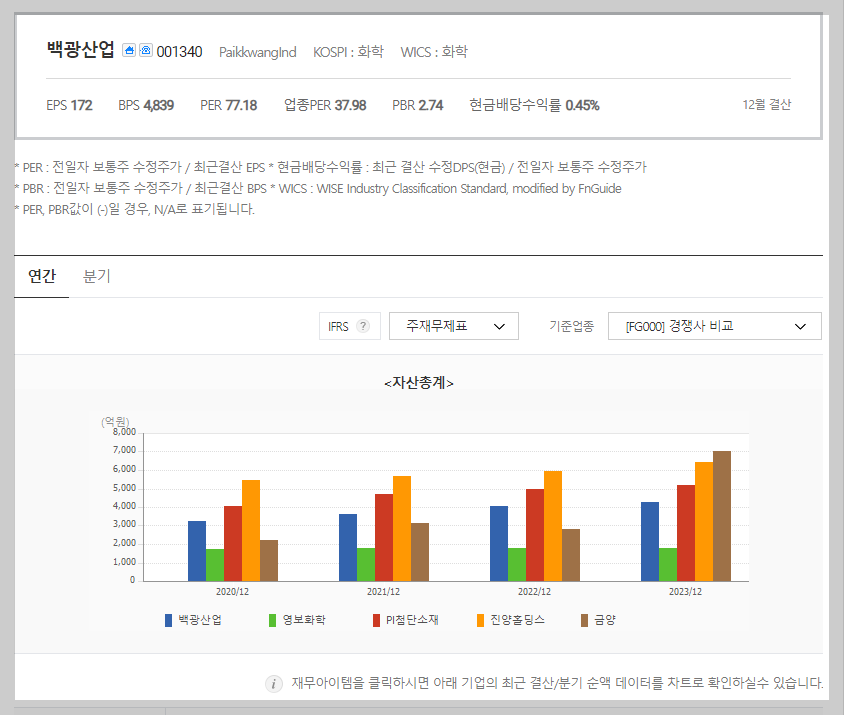Viewport: 844px width, 715px height.
Task: Switch to the 분기 tab
Action: 96,276
